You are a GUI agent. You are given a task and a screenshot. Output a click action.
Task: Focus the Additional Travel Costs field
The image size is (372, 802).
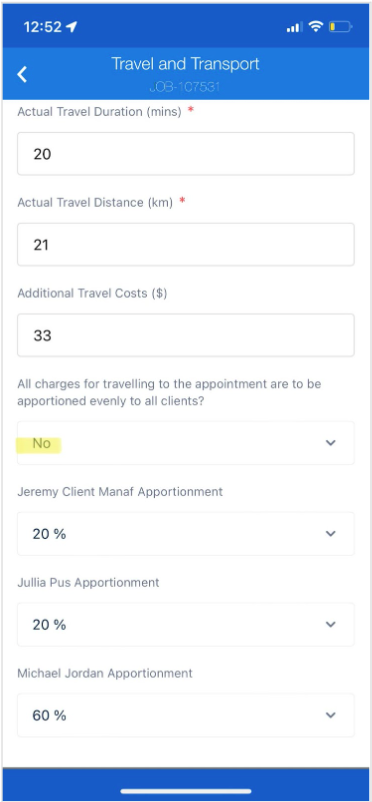tap(186, 335)
